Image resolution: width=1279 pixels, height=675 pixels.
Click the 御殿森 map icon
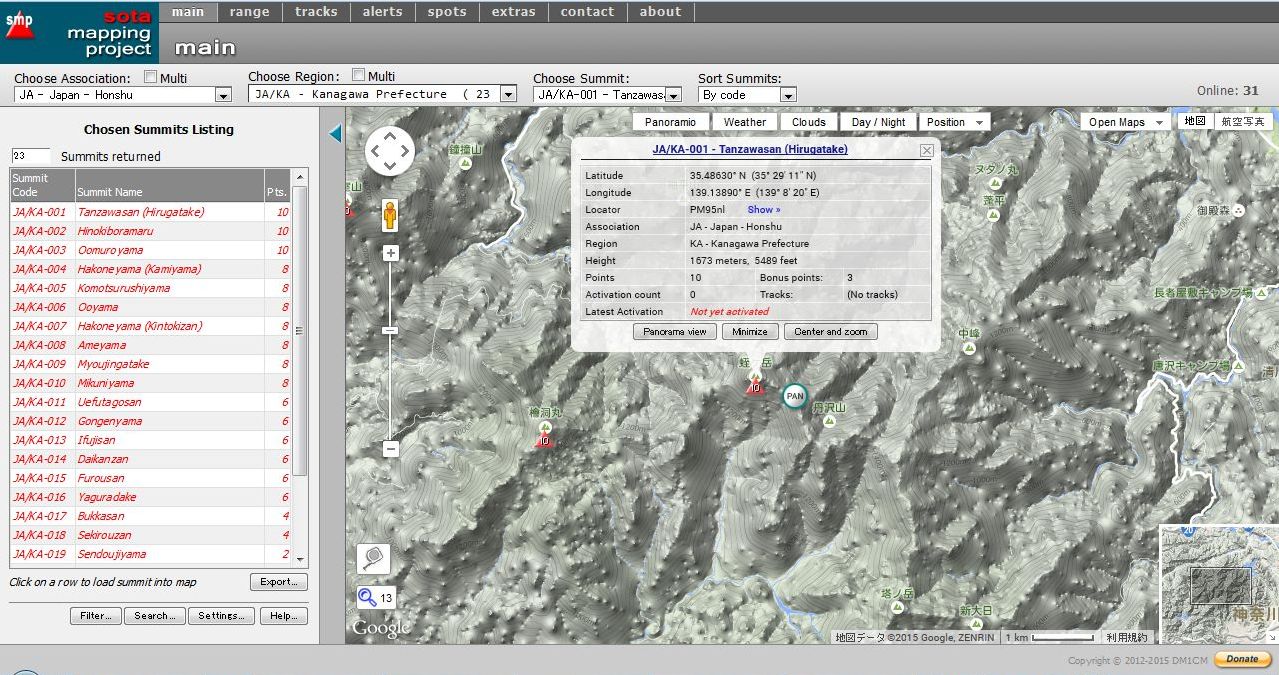[x=1239, y=211]
